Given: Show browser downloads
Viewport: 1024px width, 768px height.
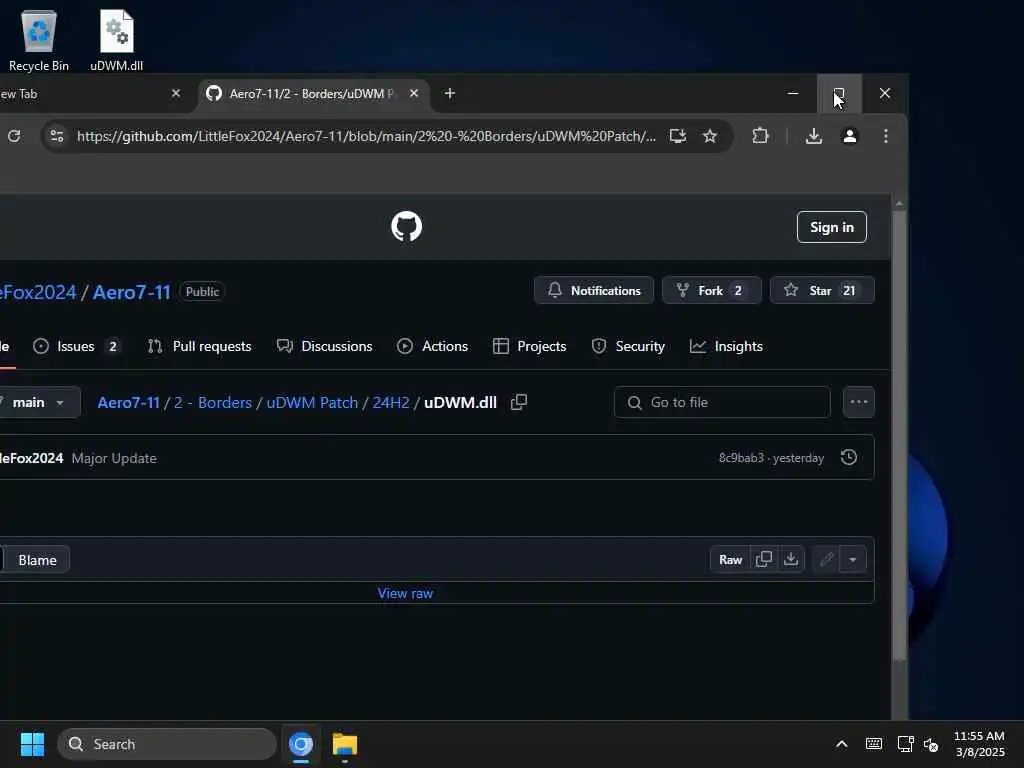Looking at the screenshot, I should 814,136.
